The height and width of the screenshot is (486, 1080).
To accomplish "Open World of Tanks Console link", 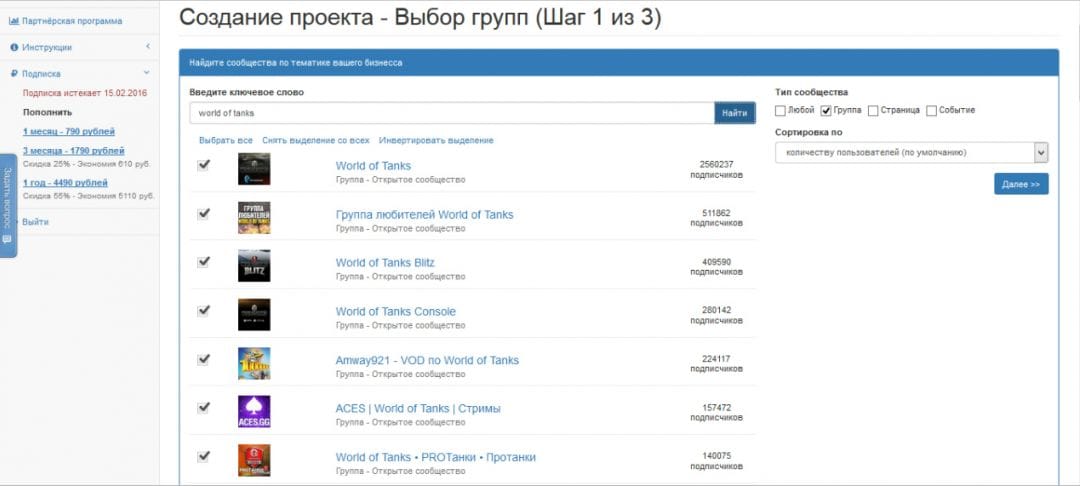I will [x=395, y=312].
